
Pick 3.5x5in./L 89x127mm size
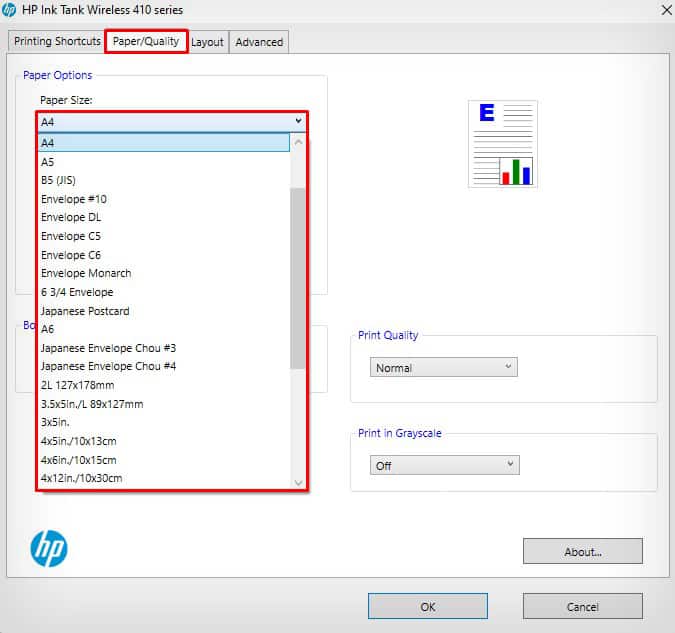(x=164, y=404)
